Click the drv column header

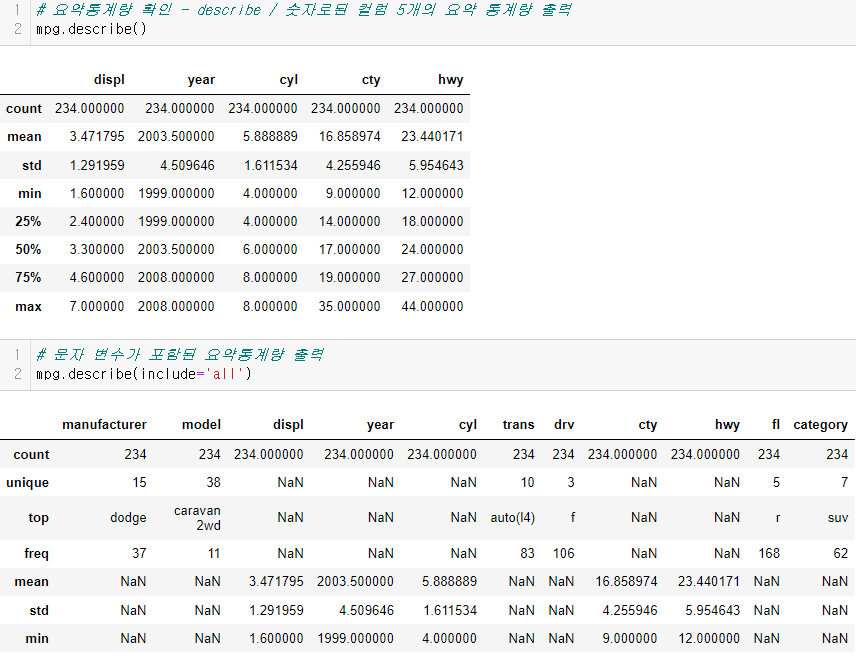pos(564,425)
